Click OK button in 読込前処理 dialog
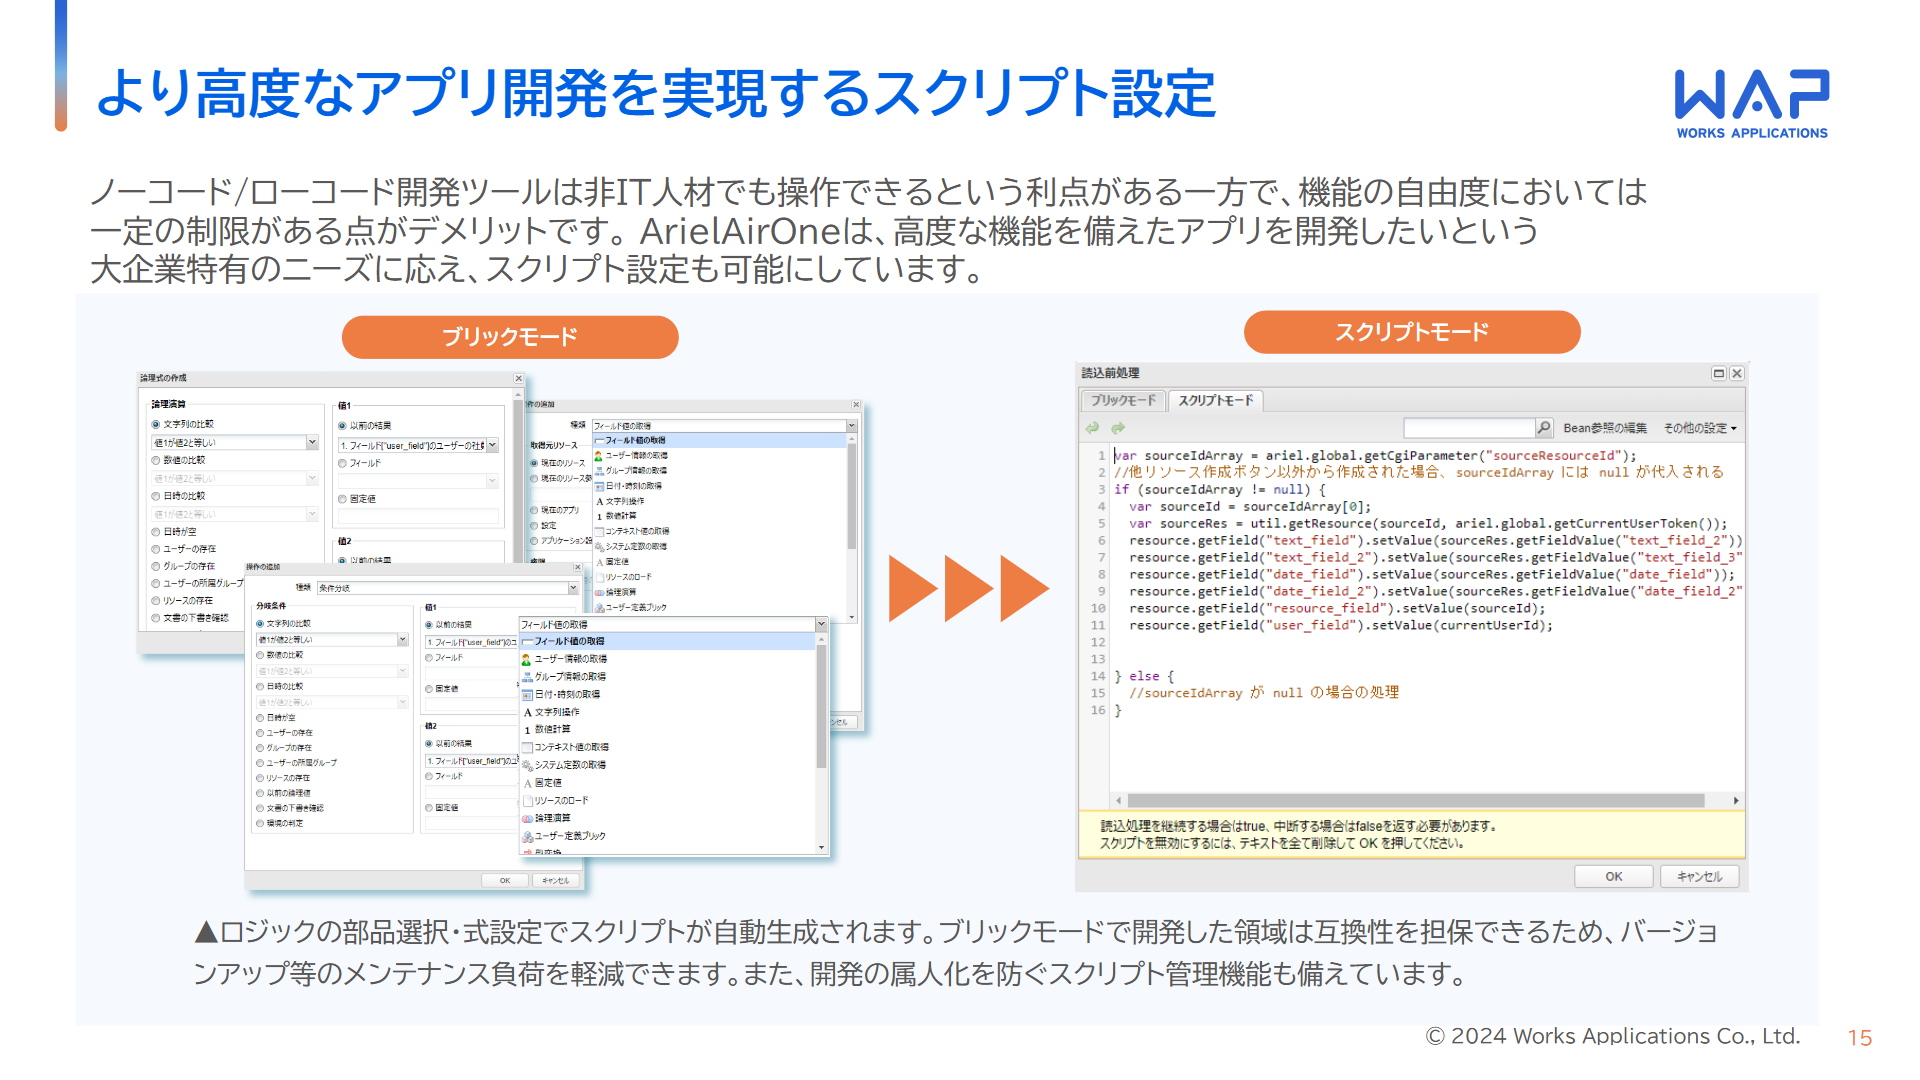The width and height of the screenshot is (1920, 1080). click(1613, 876)
